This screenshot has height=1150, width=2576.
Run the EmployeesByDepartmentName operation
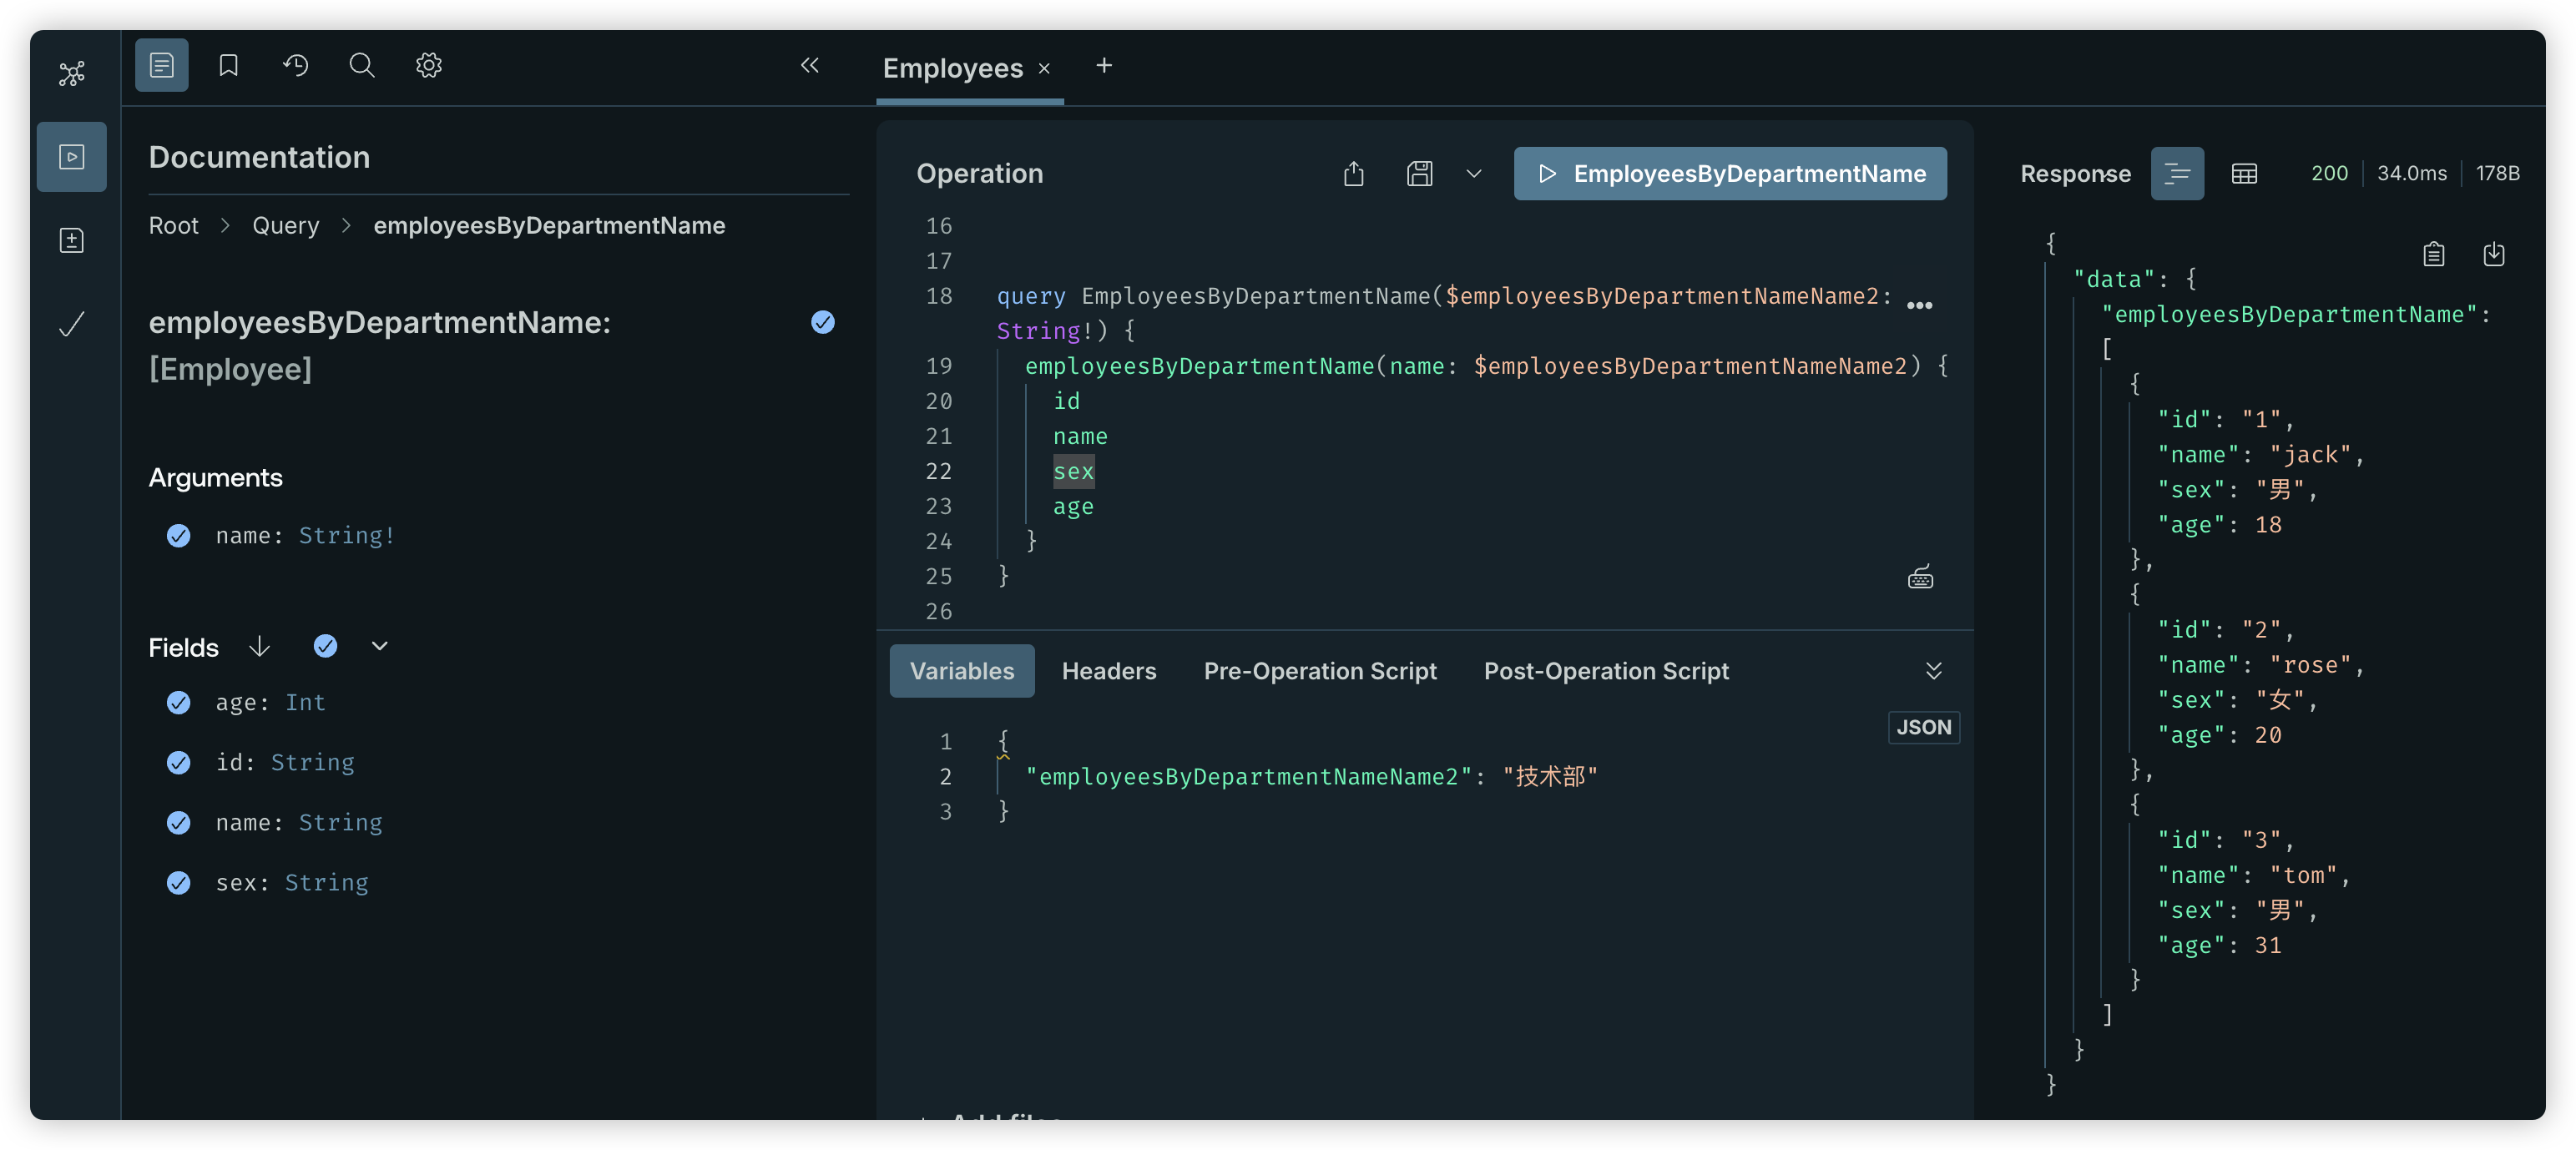point(1729,174)
